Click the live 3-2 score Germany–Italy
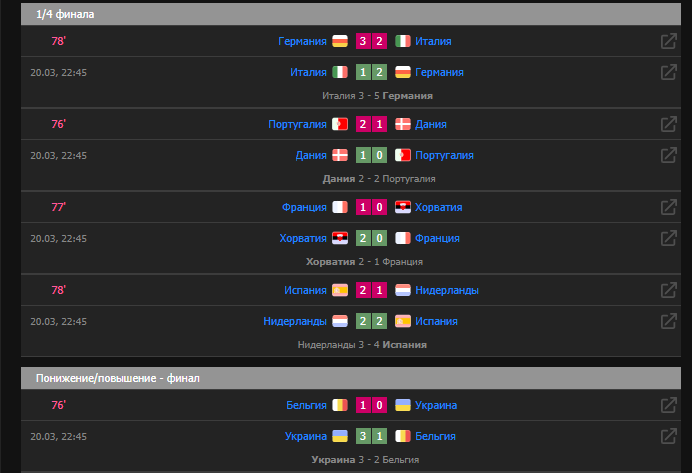The image size is (692, 473). click(x=371, y=41)
